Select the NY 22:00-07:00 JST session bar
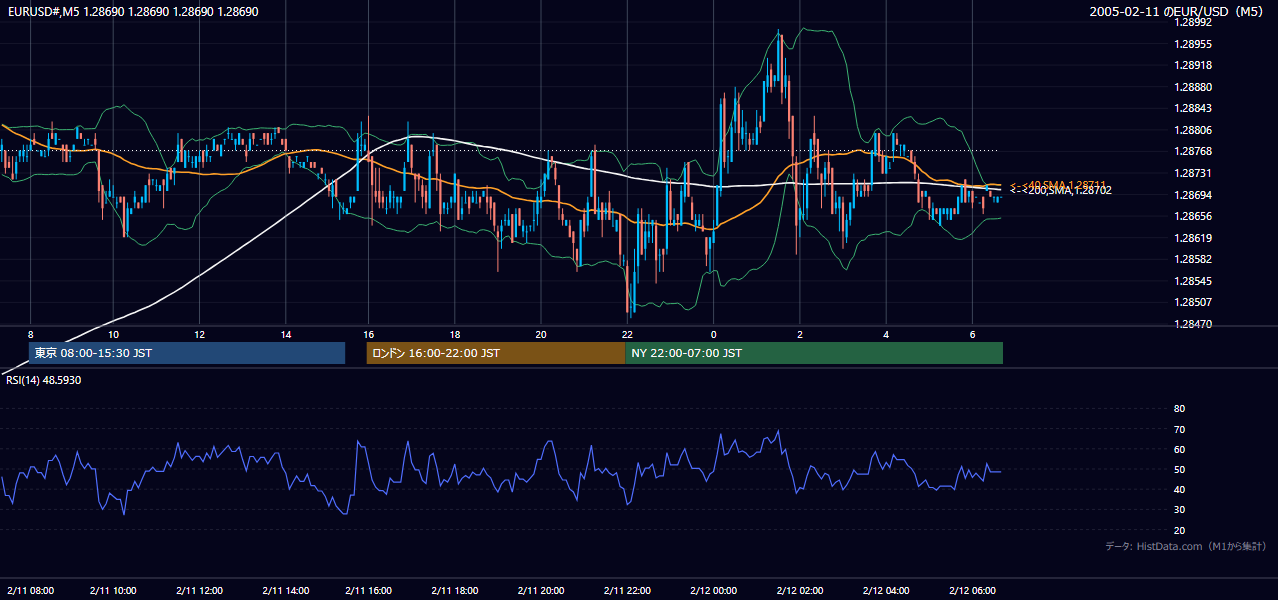The height and width of the screenshot is (600, 1278). tap(814, 353)
